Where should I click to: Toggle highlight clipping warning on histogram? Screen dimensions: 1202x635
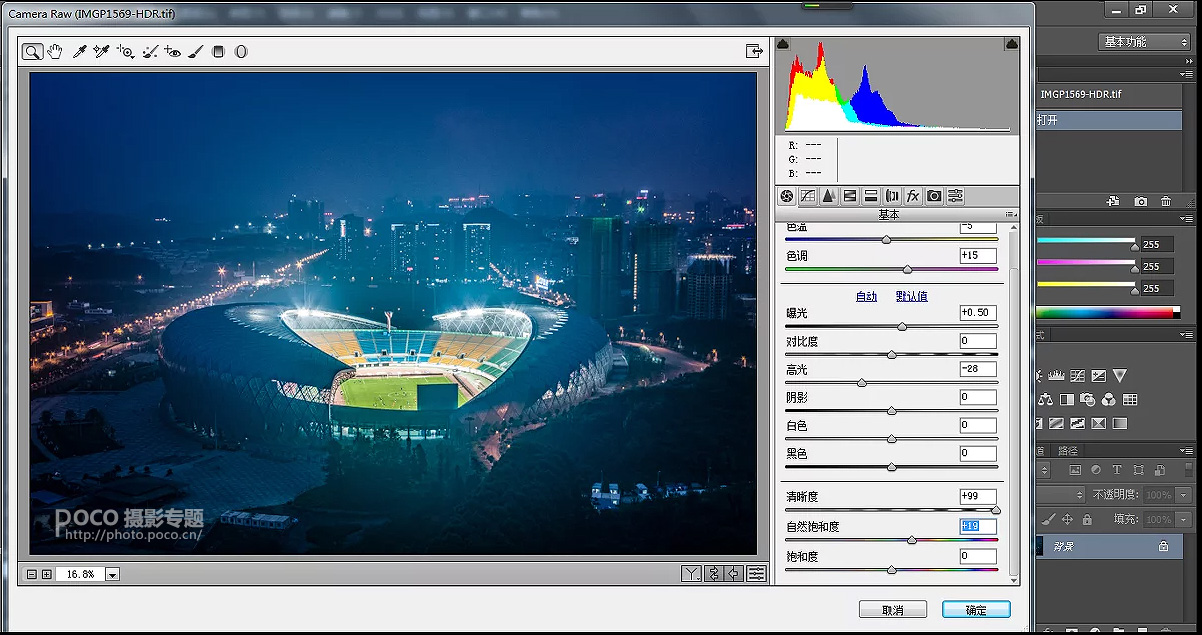click(1012, 45)
